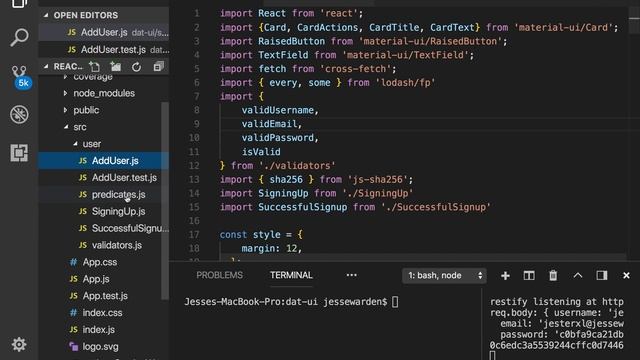Close the terminal panel
The width and height of the screenshot is (640, 360).
pyautogui.click(x=626, y=276)
